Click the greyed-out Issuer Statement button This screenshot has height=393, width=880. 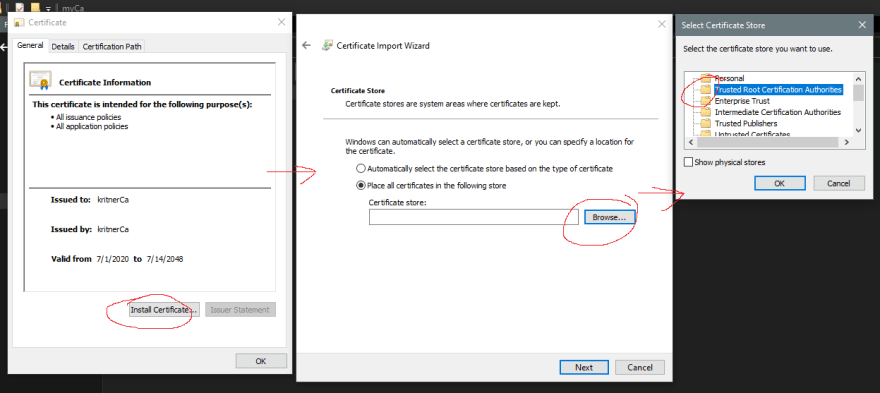[x=240, y=309]
